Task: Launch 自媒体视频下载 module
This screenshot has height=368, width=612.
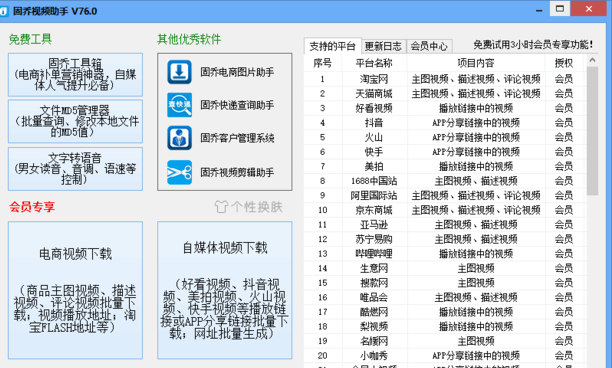Action: click(x=224, y=290)
